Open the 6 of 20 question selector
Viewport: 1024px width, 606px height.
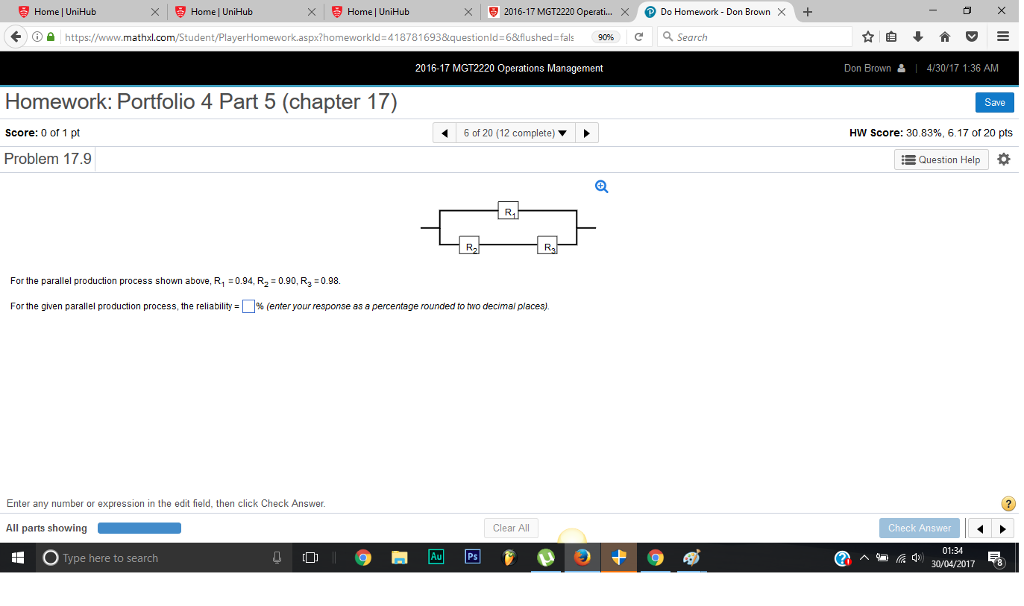click(x=515, y=131)
